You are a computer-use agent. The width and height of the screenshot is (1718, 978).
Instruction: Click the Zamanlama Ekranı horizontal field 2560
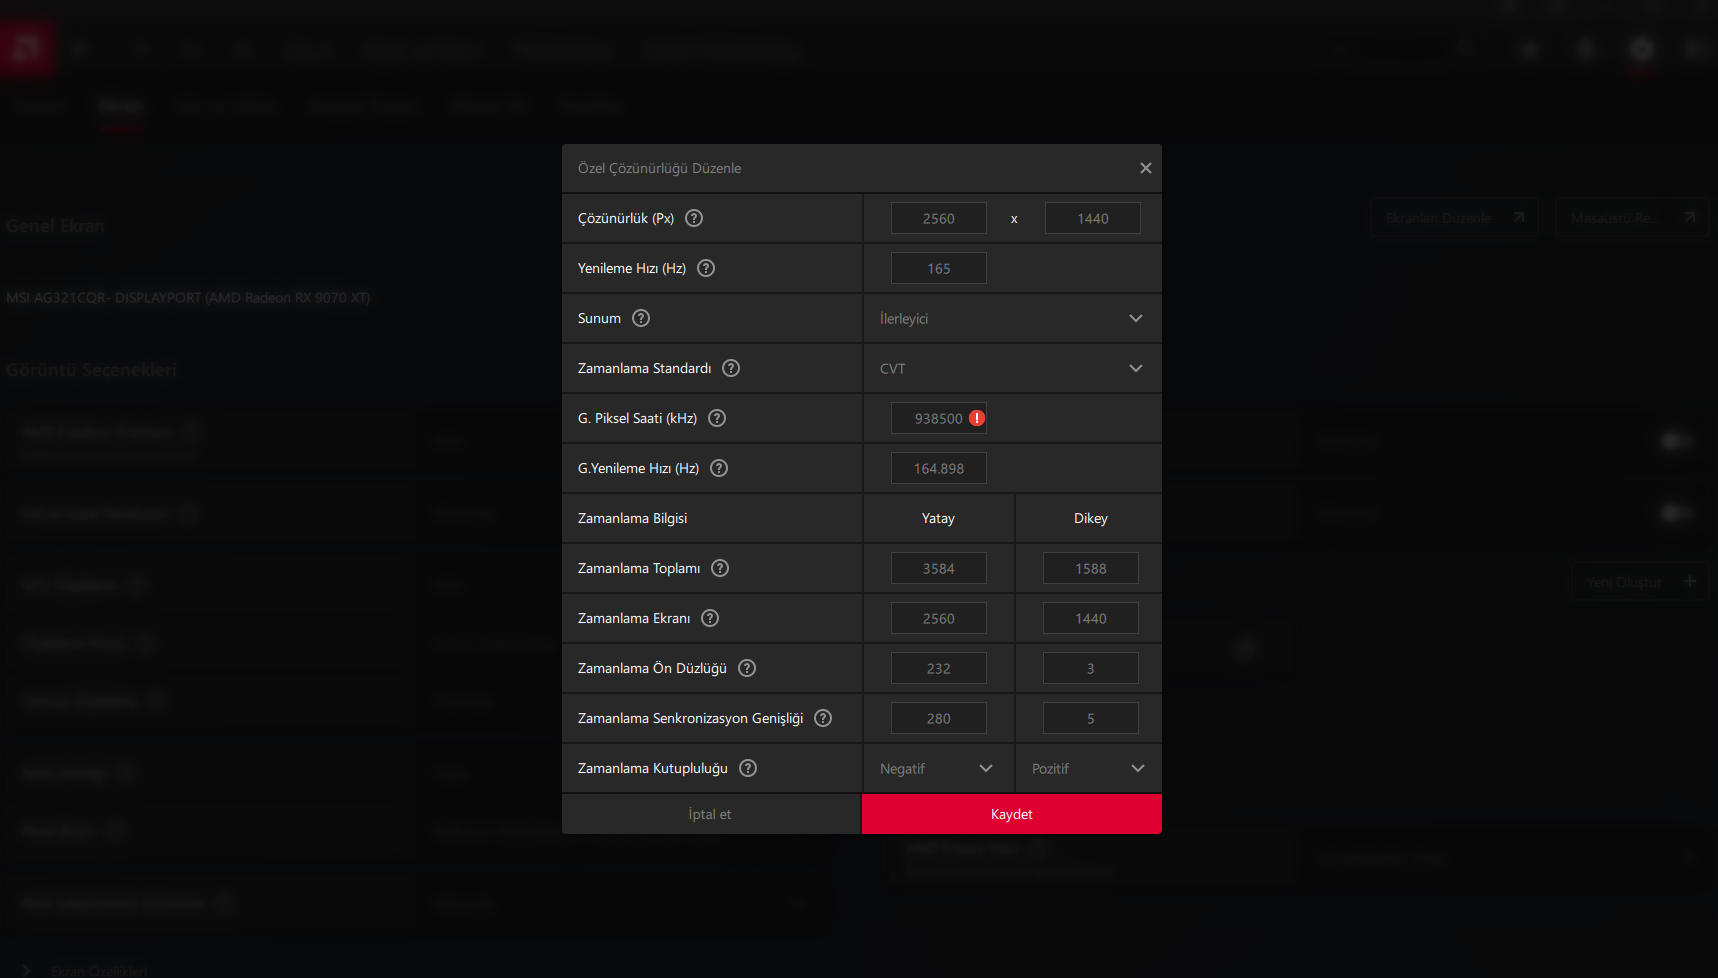click(939, 618)
